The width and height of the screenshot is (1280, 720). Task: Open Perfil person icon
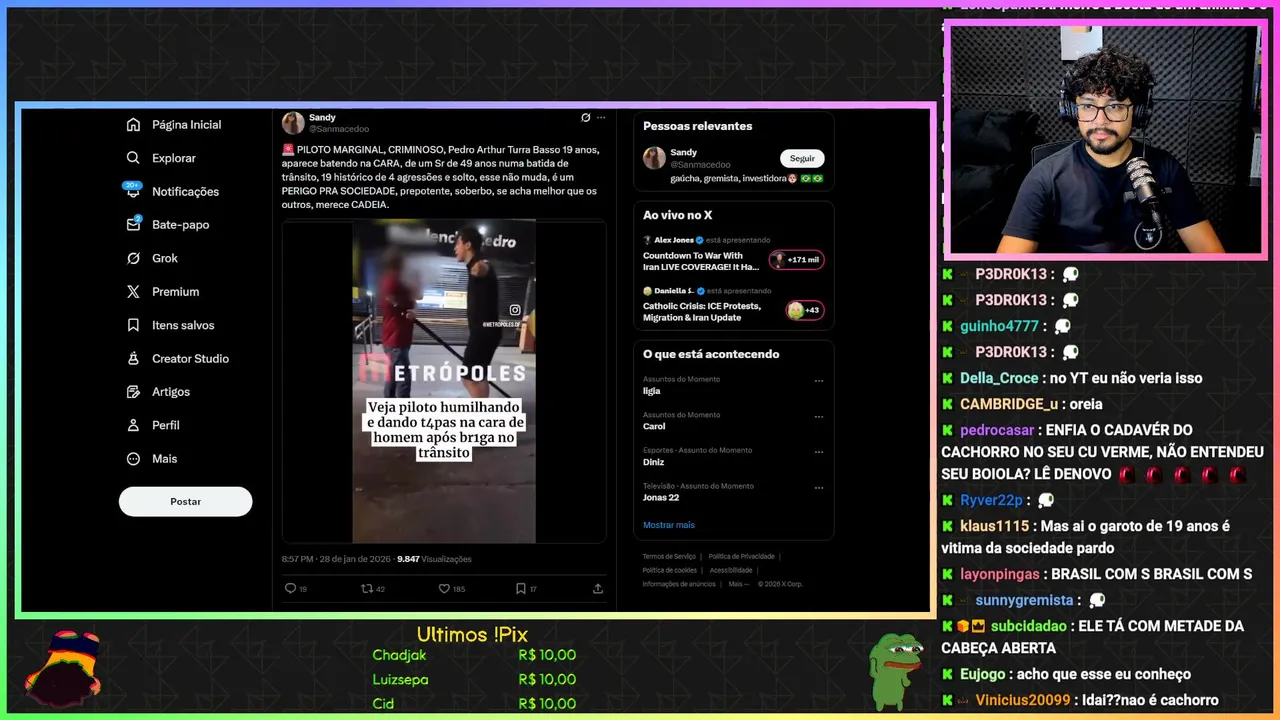click(x=133, y=425)
